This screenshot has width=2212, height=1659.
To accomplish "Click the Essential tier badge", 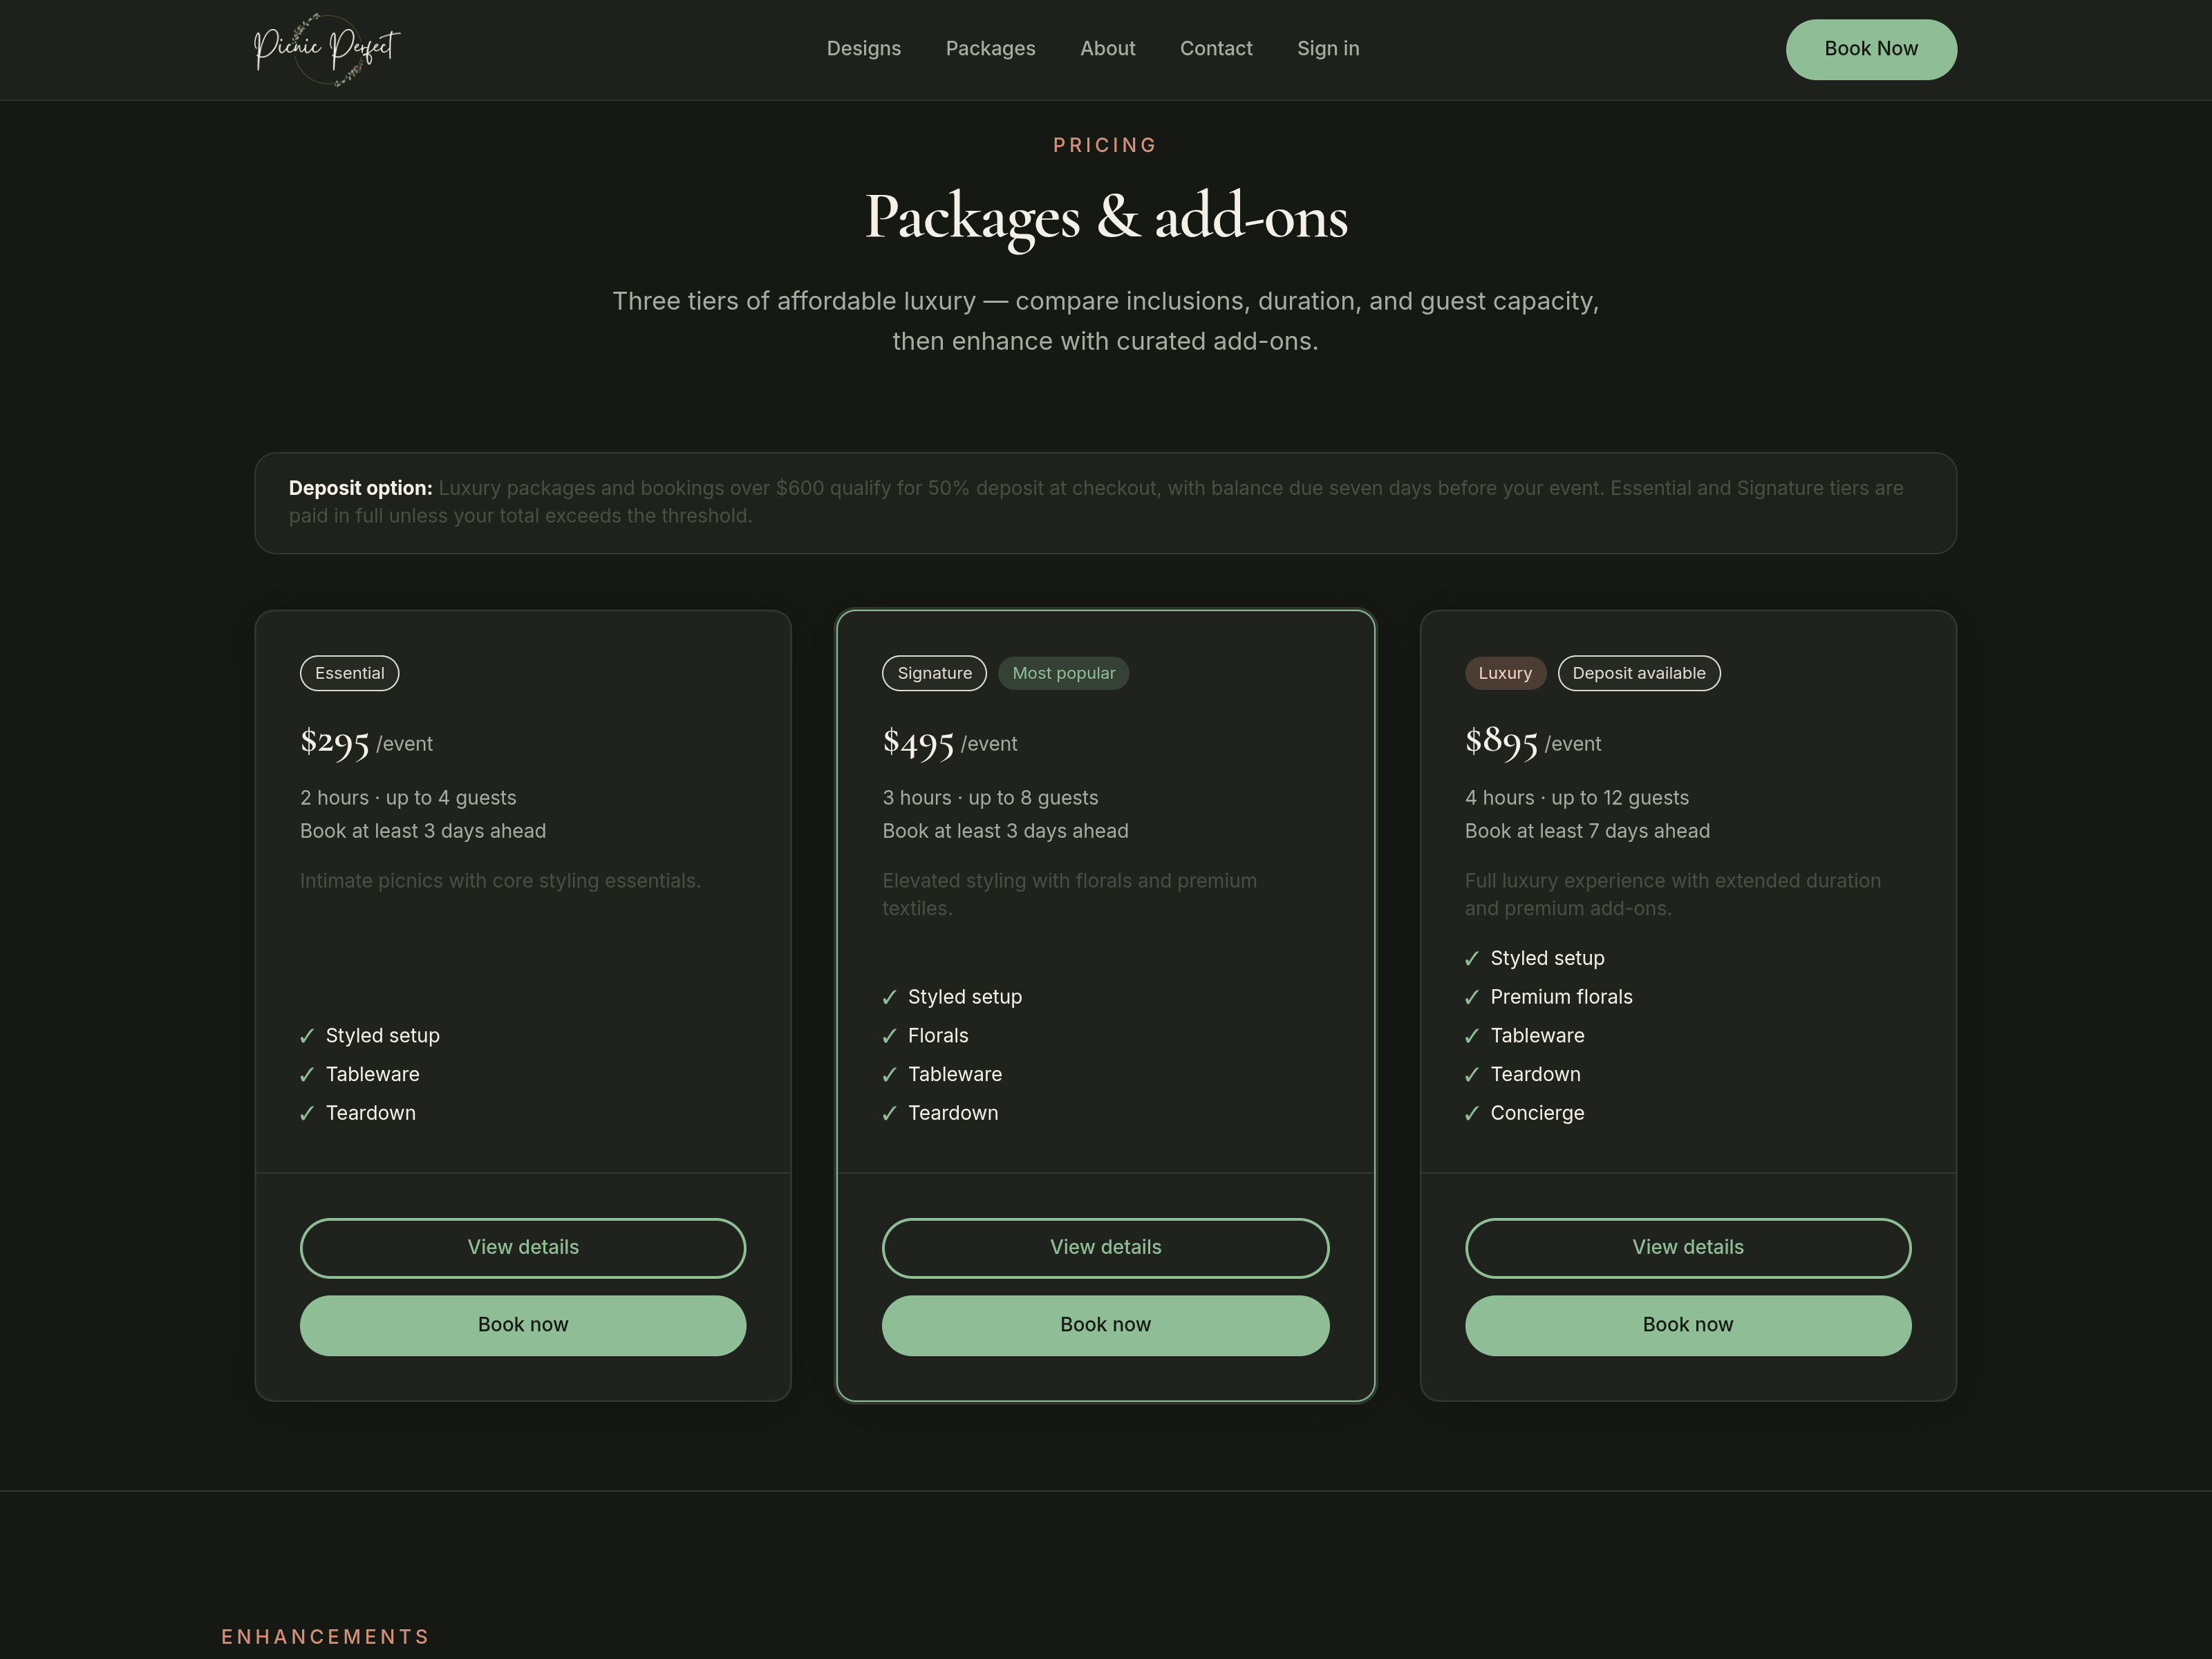I will point(349,673).
